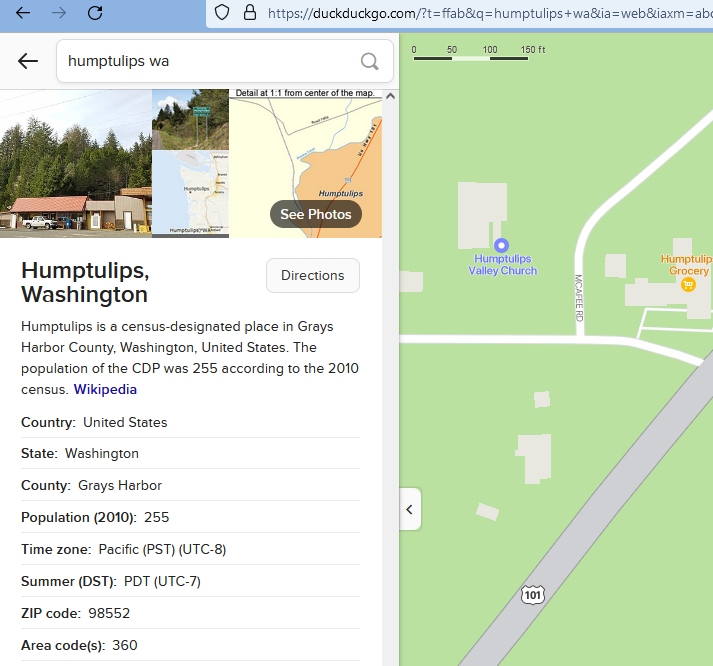Click the browser address bar URL

[480, 13]
